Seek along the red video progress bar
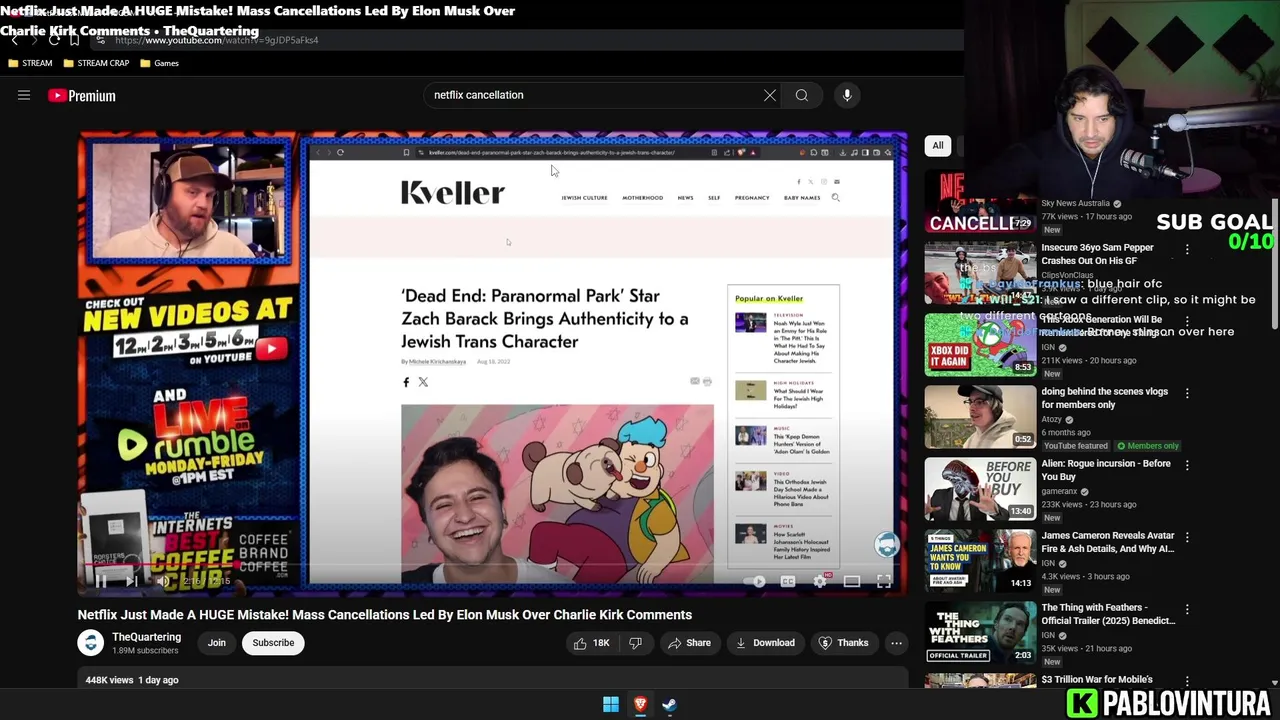This screenshot has height=720, width=1280. coord(493,563)
